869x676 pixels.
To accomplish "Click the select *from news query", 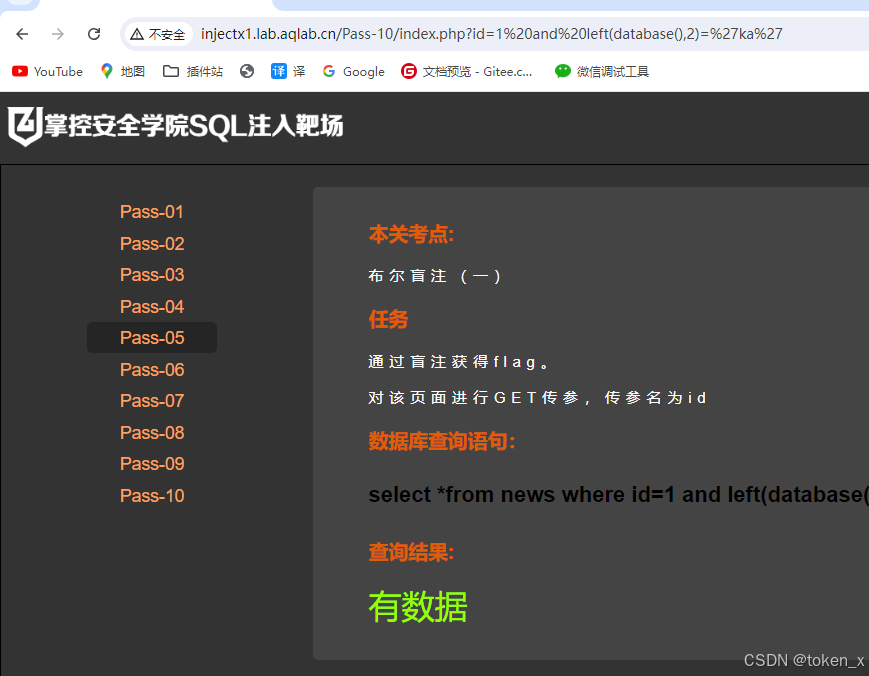I will point(618,494).
